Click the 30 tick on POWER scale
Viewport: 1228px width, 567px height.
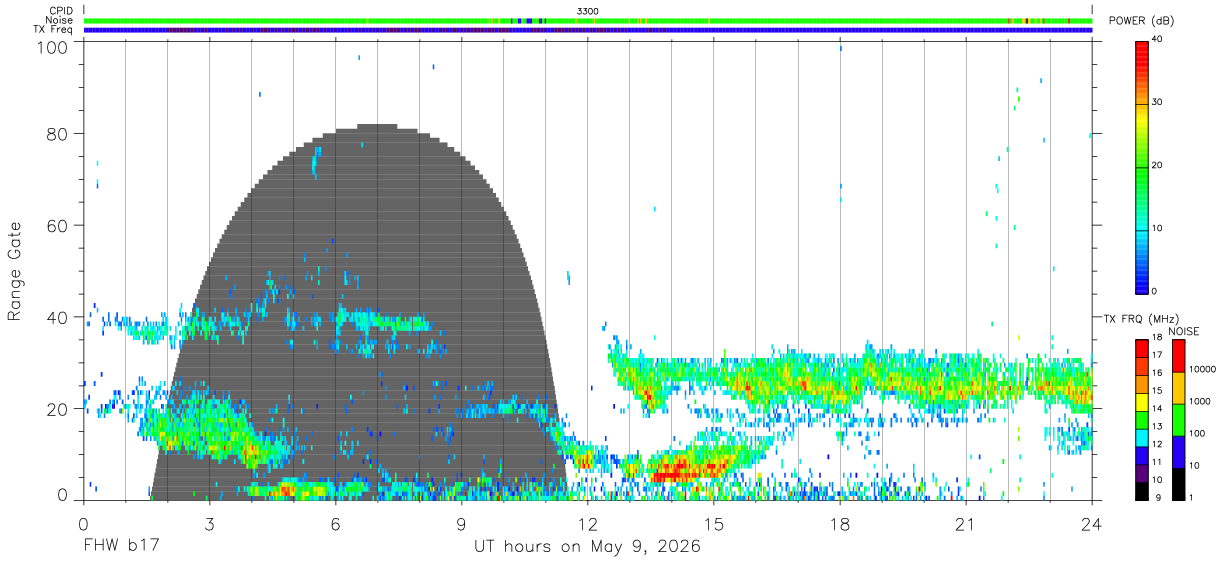pos(1158,102)
